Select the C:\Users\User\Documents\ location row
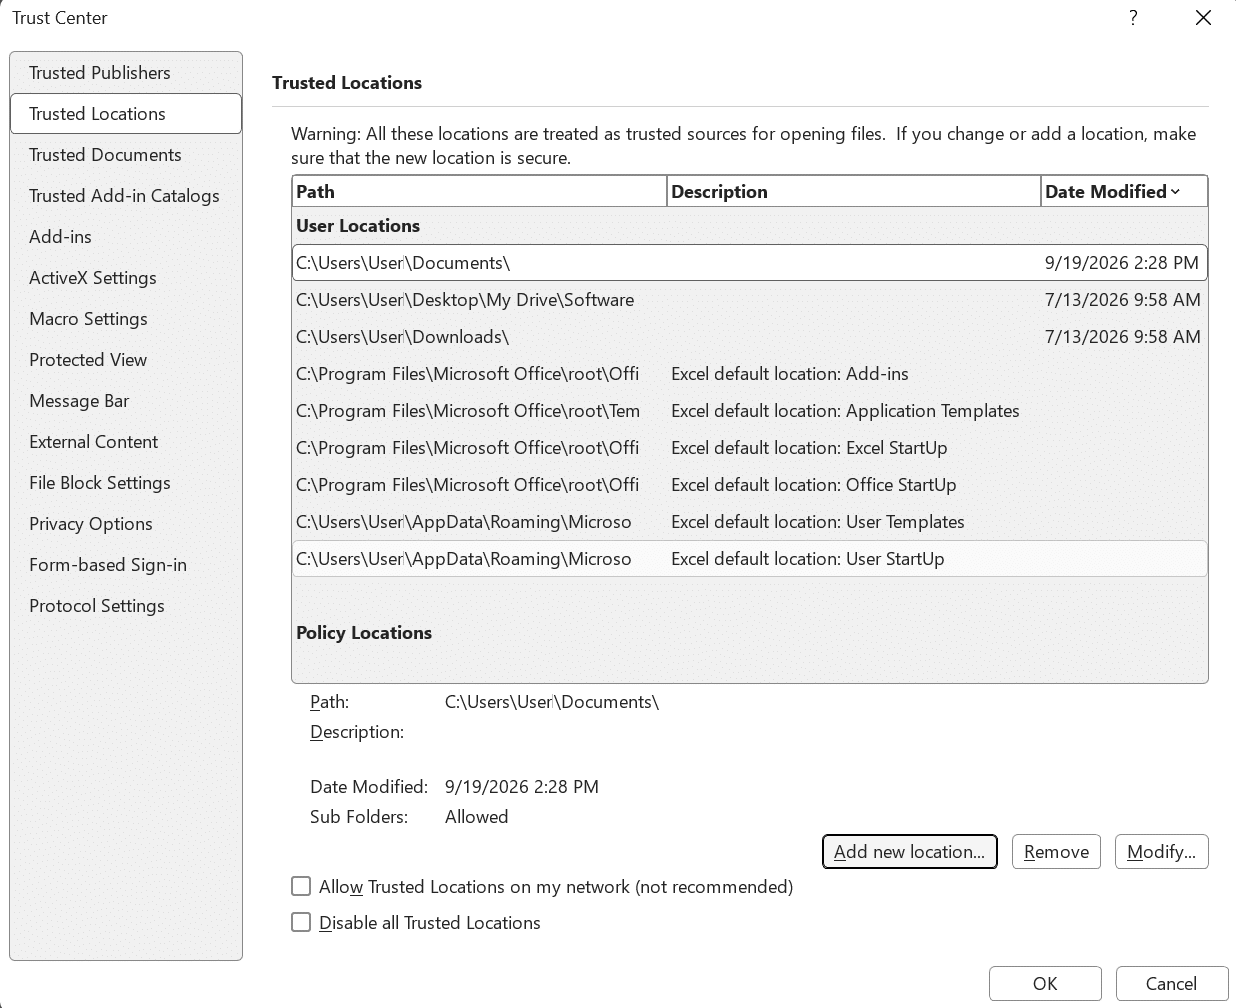Image resolution: width=1236 pixels, height=1008 pixels. (750, 263)
